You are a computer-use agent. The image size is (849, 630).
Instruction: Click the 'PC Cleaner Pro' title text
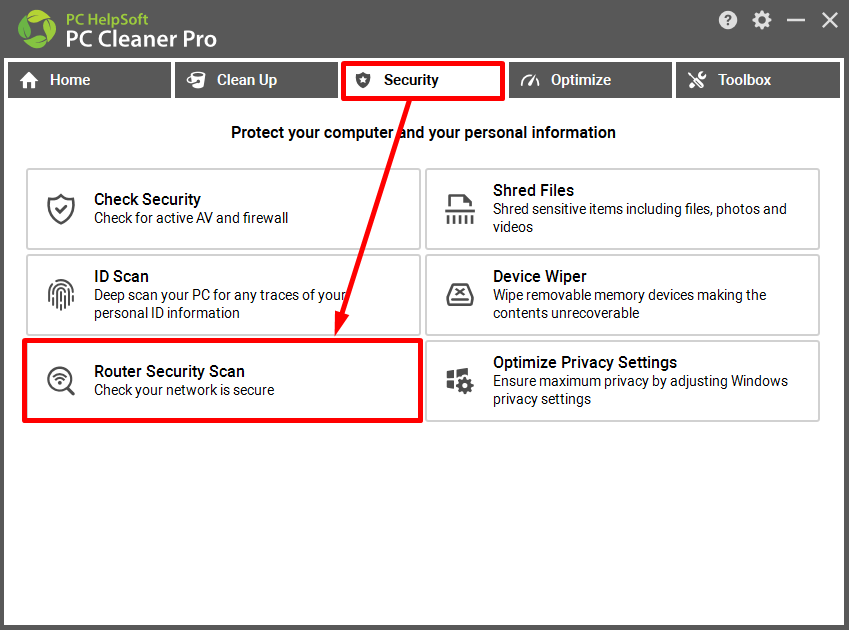click(x=141, y=39)
